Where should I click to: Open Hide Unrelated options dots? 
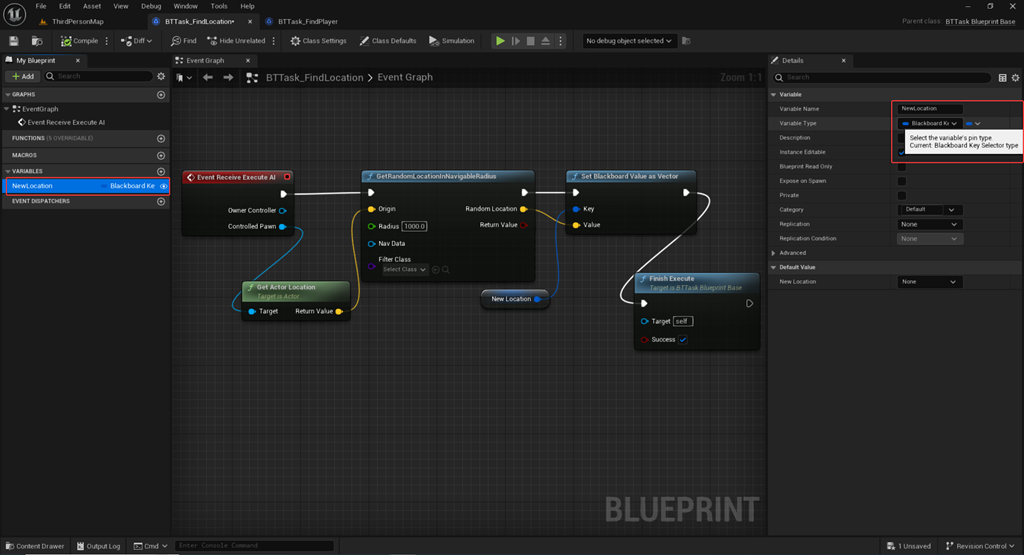(274, 41)
